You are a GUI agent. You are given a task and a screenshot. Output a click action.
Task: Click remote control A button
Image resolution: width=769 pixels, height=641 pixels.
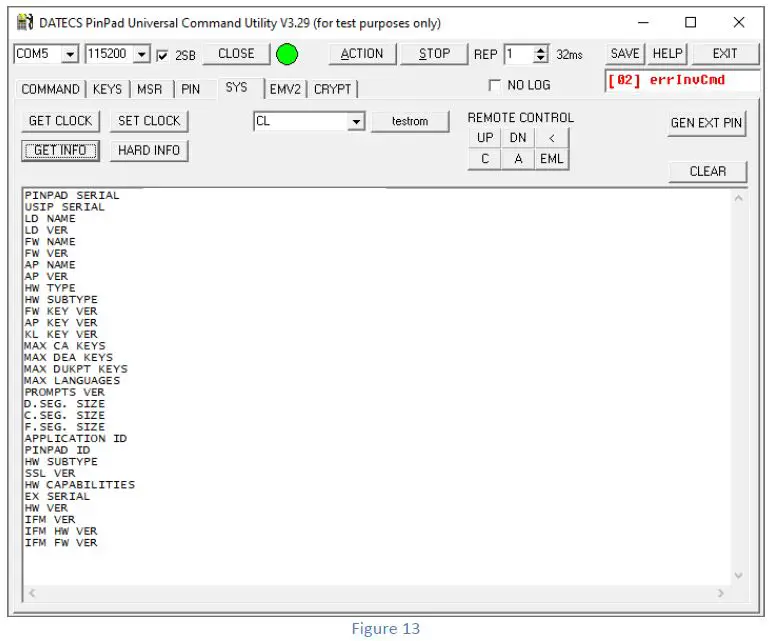coord(518,159)
